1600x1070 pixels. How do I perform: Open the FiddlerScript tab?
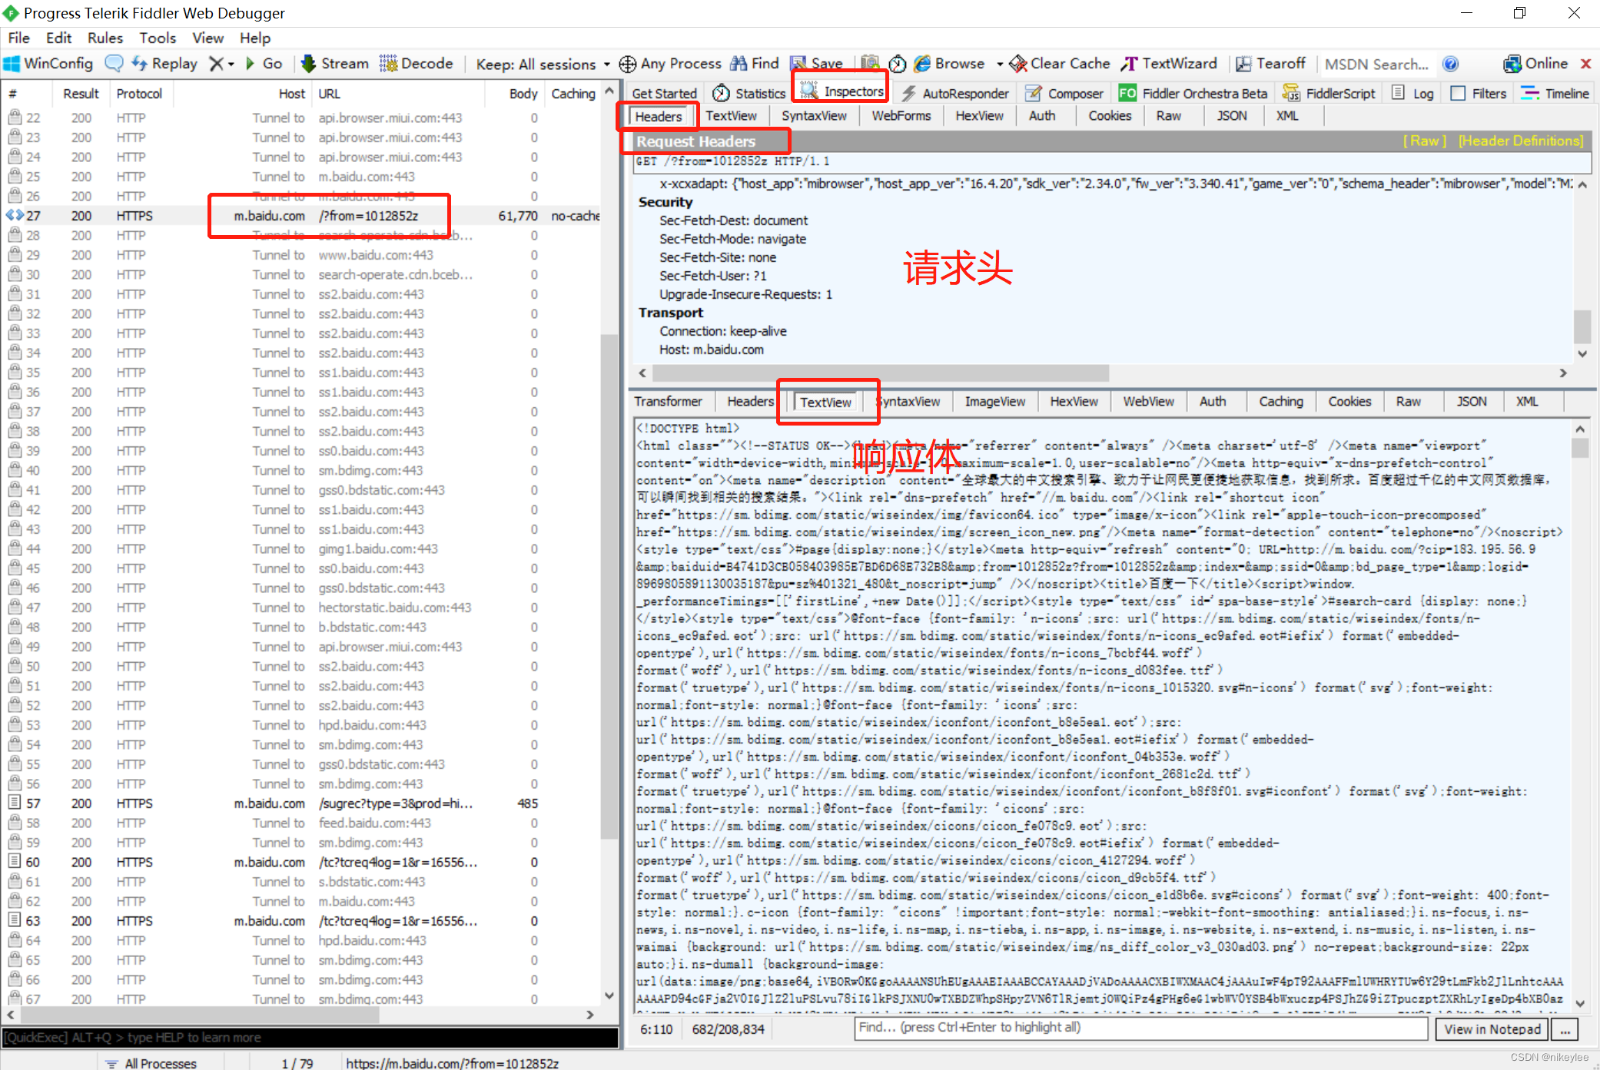click(1329, 93)
